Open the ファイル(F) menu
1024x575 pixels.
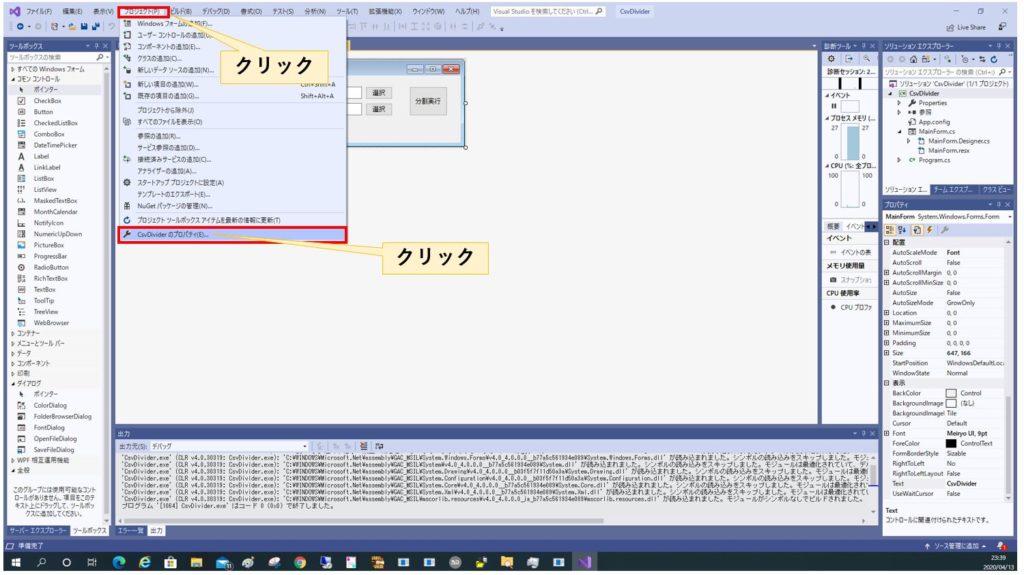tap(39, 11)
